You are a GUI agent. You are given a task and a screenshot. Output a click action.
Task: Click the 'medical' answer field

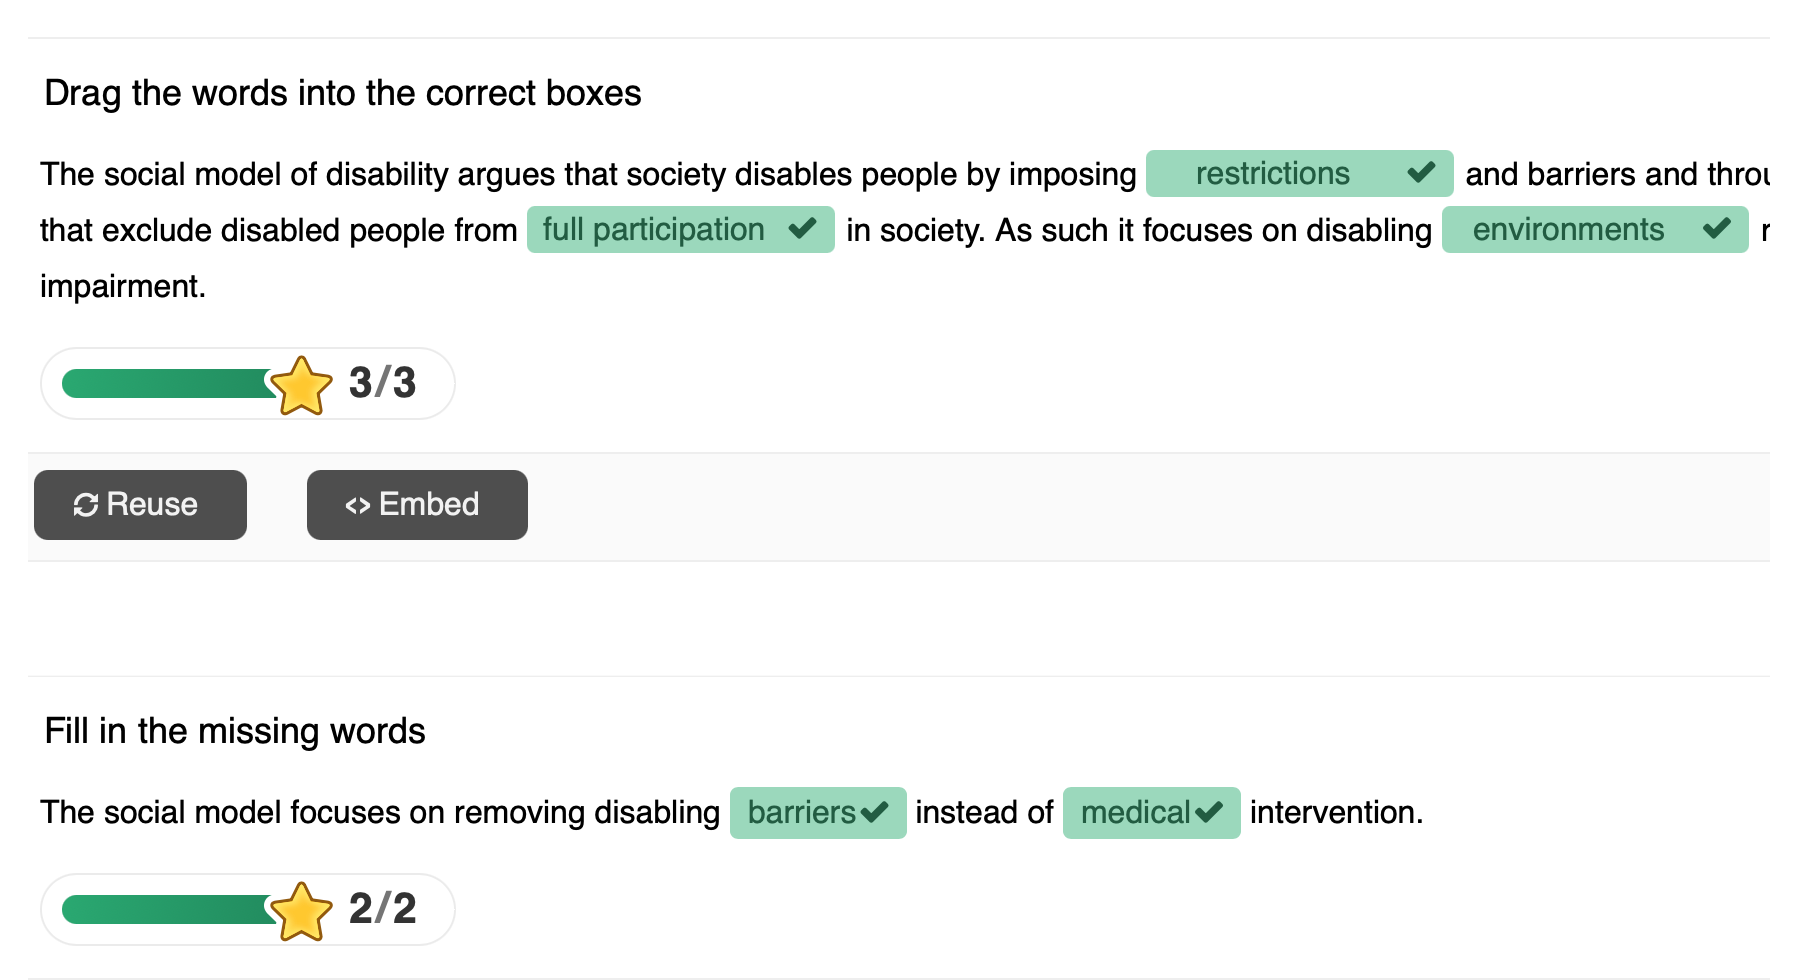pyautogui.click(x=1135, y=812)
